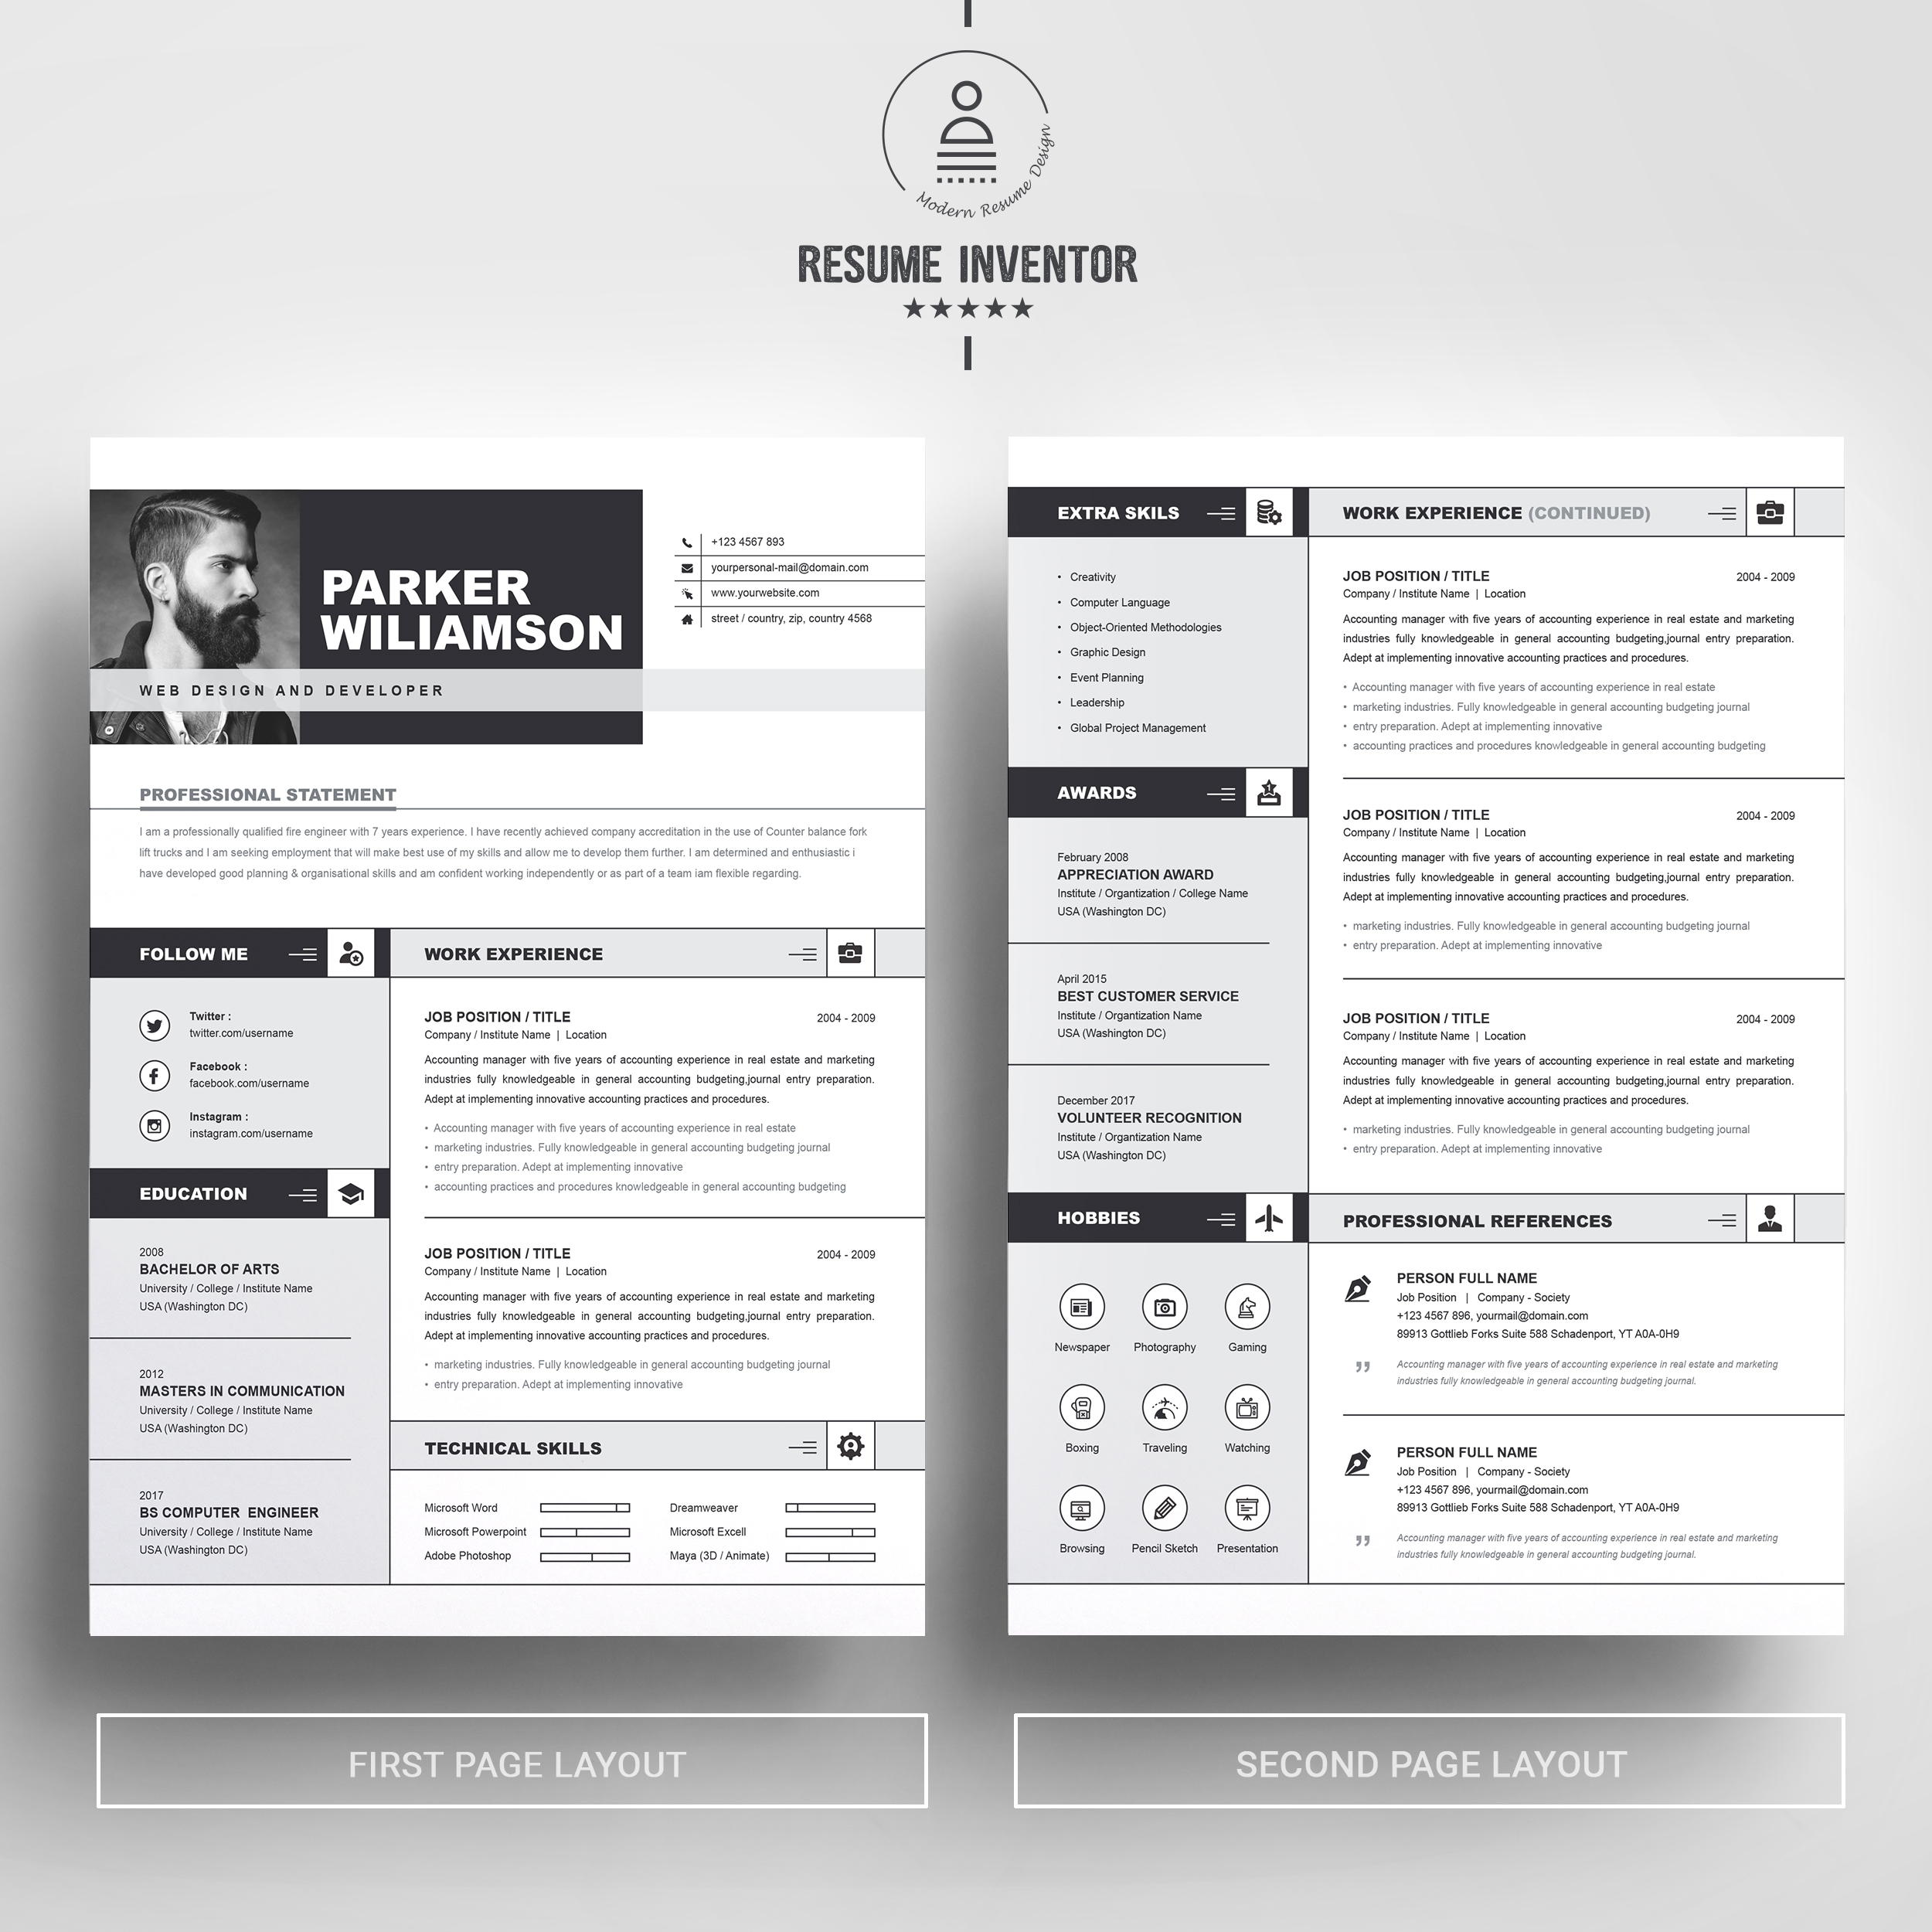This screenshot has height=1932, width=1932.
Task: Click the Instagram social media icon
Action: pos(163,1120)
